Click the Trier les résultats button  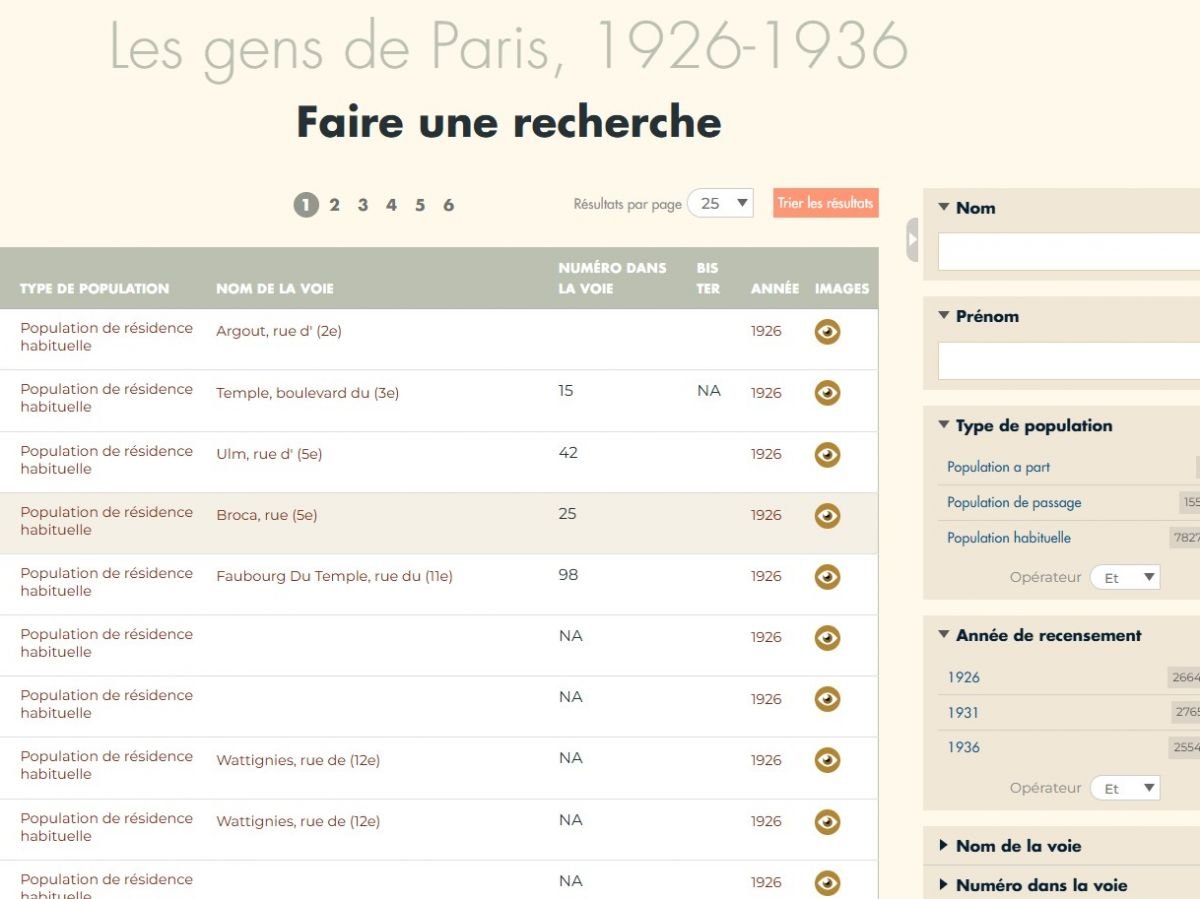tap(825, 203)
